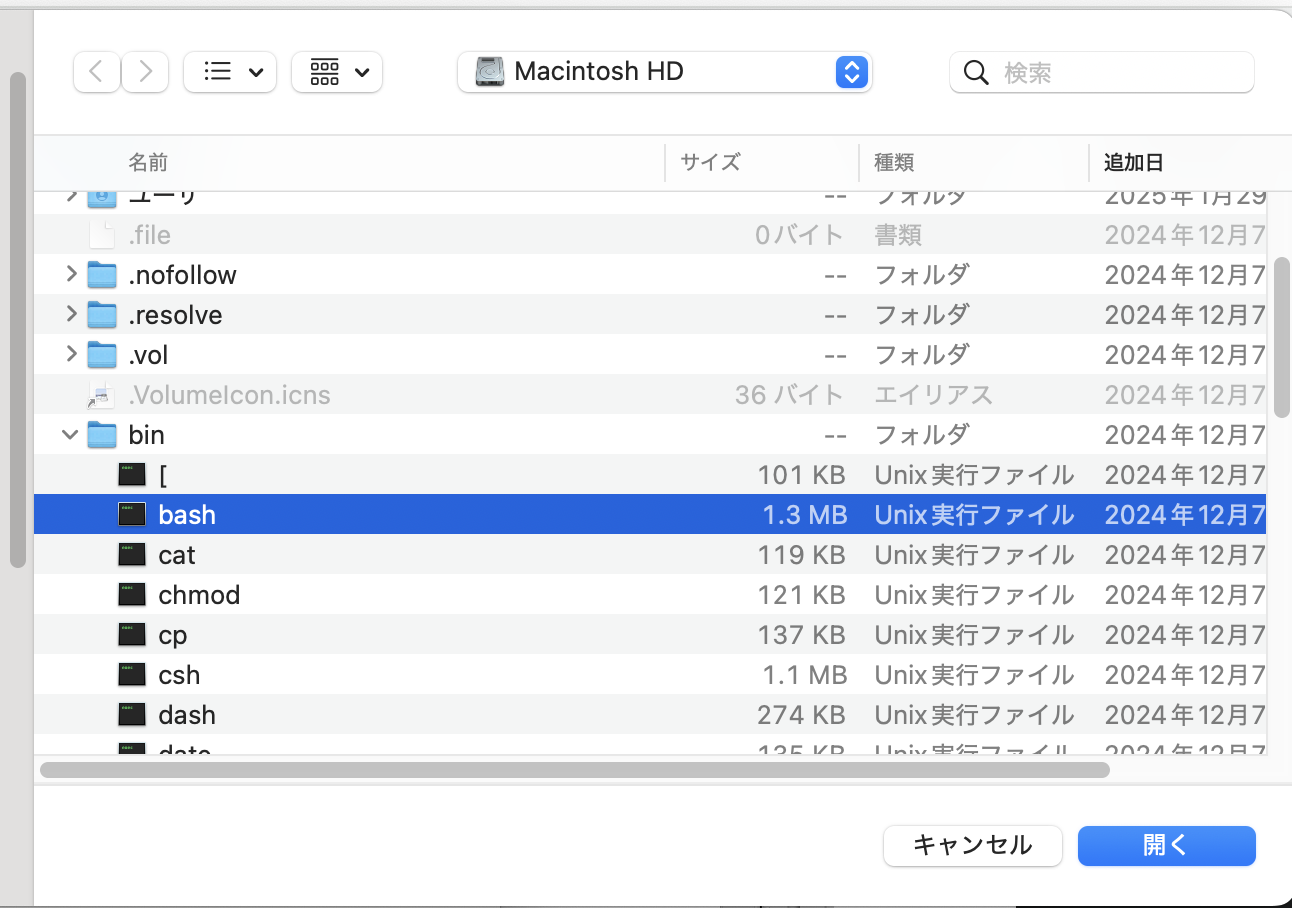Click the dash executable icon

click(132, 714)
